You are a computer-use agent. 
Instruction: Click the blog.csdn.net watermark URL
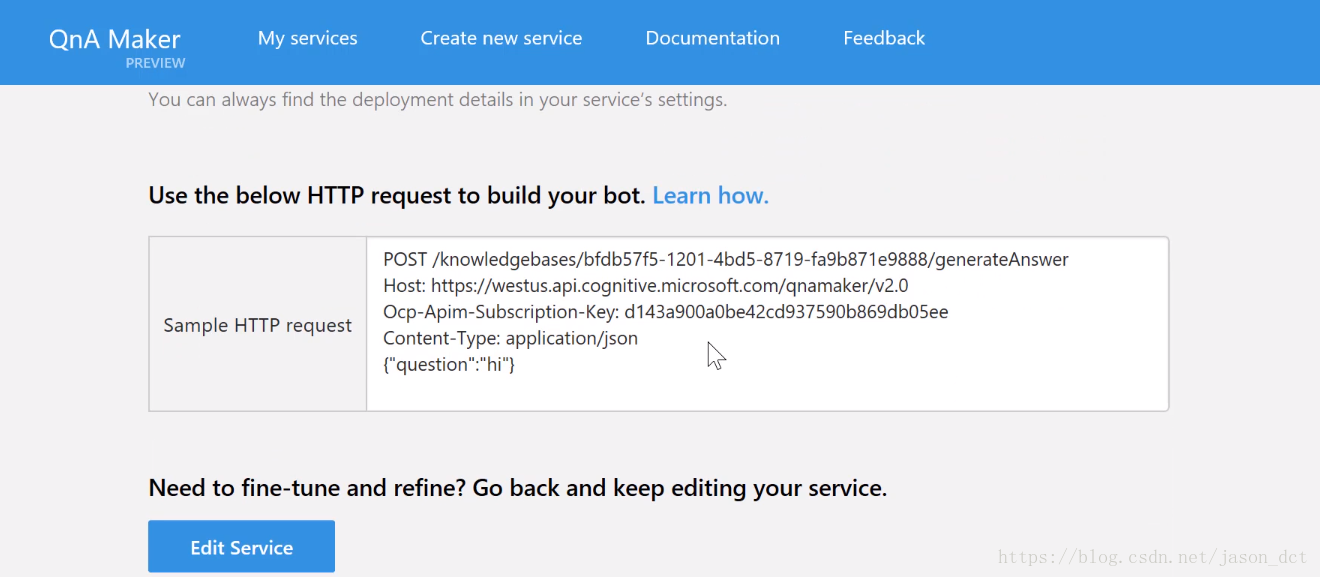pyautogui.click(x=1152, y=557)
